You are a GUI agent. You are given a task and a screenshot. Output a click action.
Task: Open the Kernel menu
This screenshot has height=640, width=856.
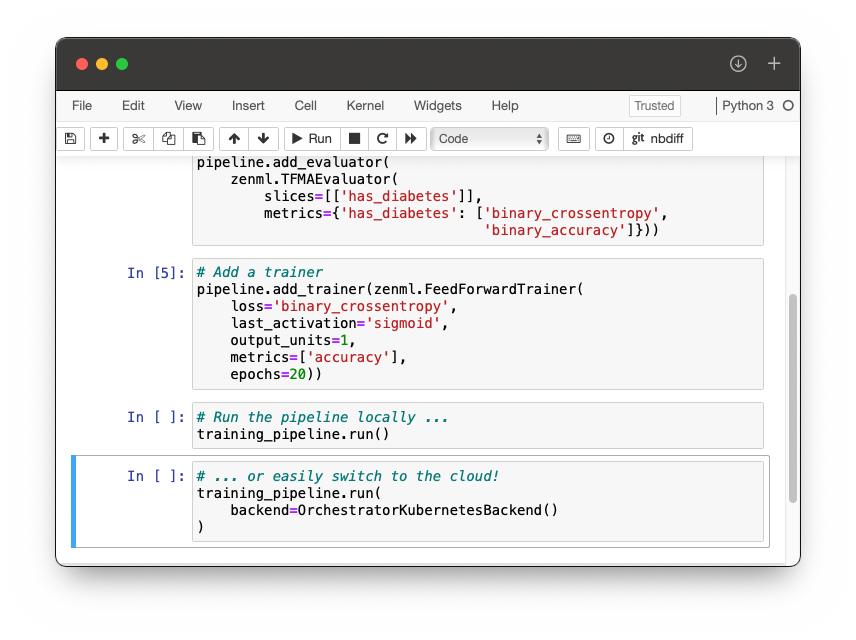tap(365, 105)
